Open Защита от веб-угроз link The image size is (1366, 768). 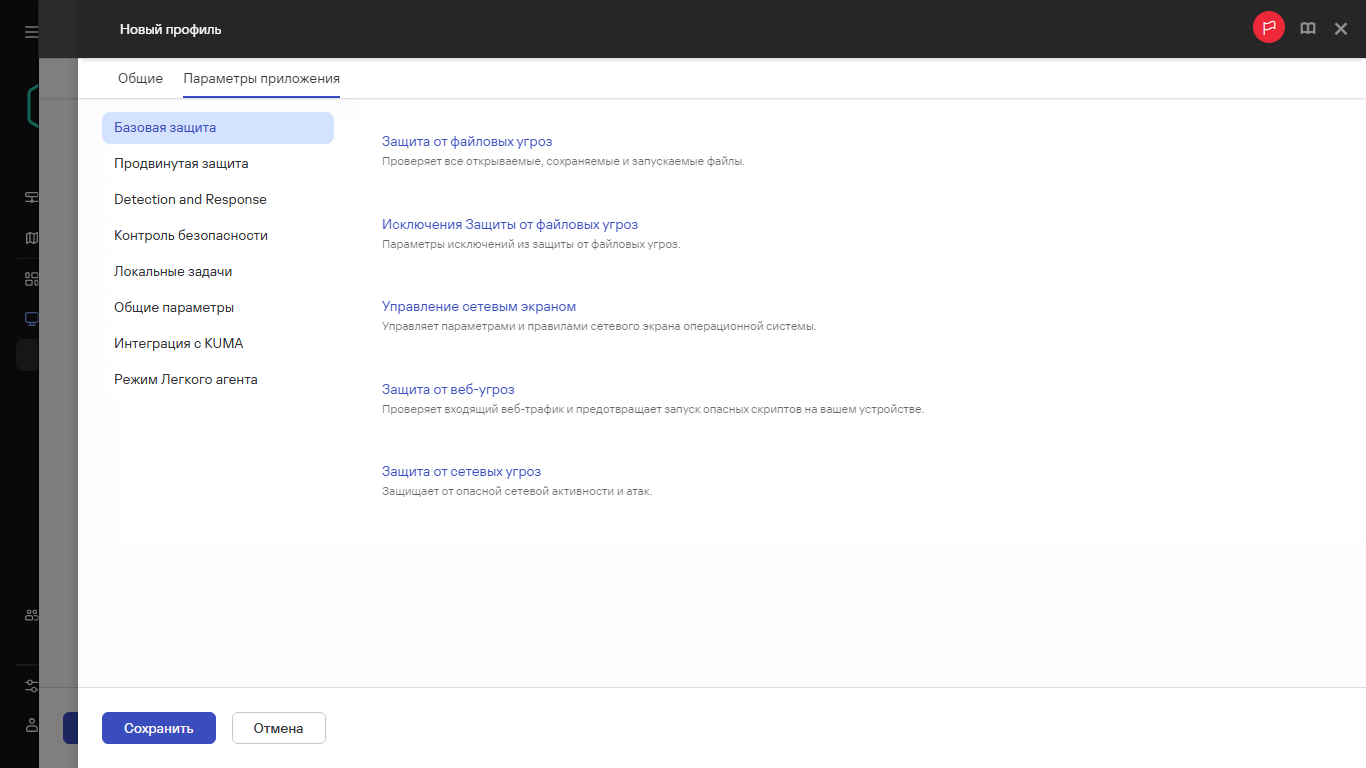tap(448, 389)
